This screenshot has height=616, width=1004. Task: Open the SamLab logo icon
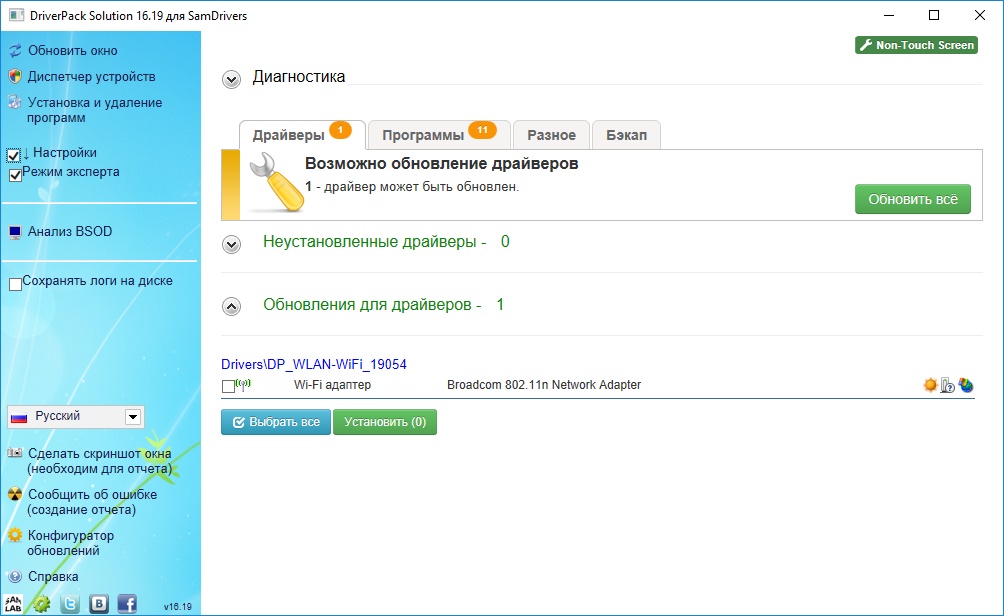click(14, 603)
